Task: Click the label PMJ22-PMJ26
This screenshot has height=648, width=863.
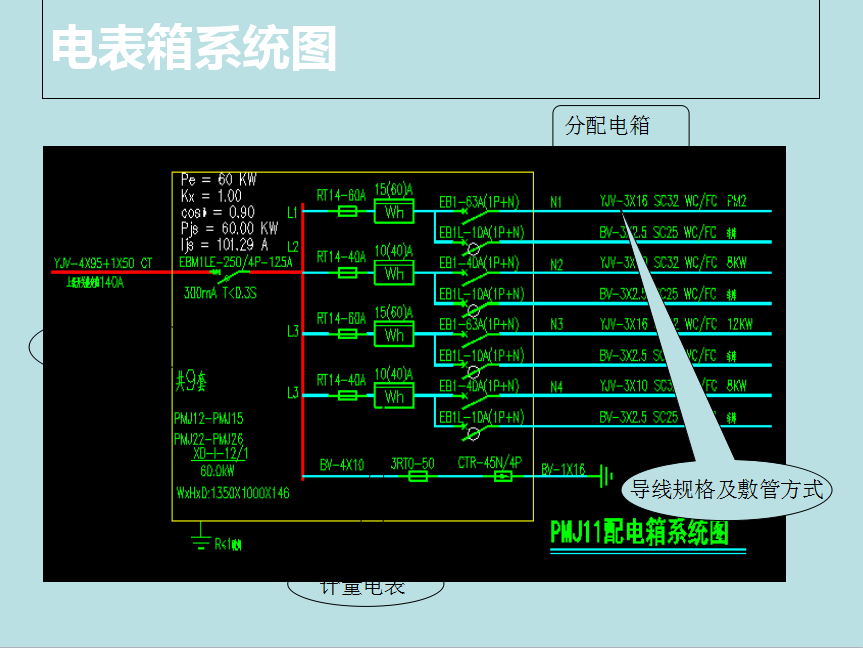Action: tap(209, 439)
